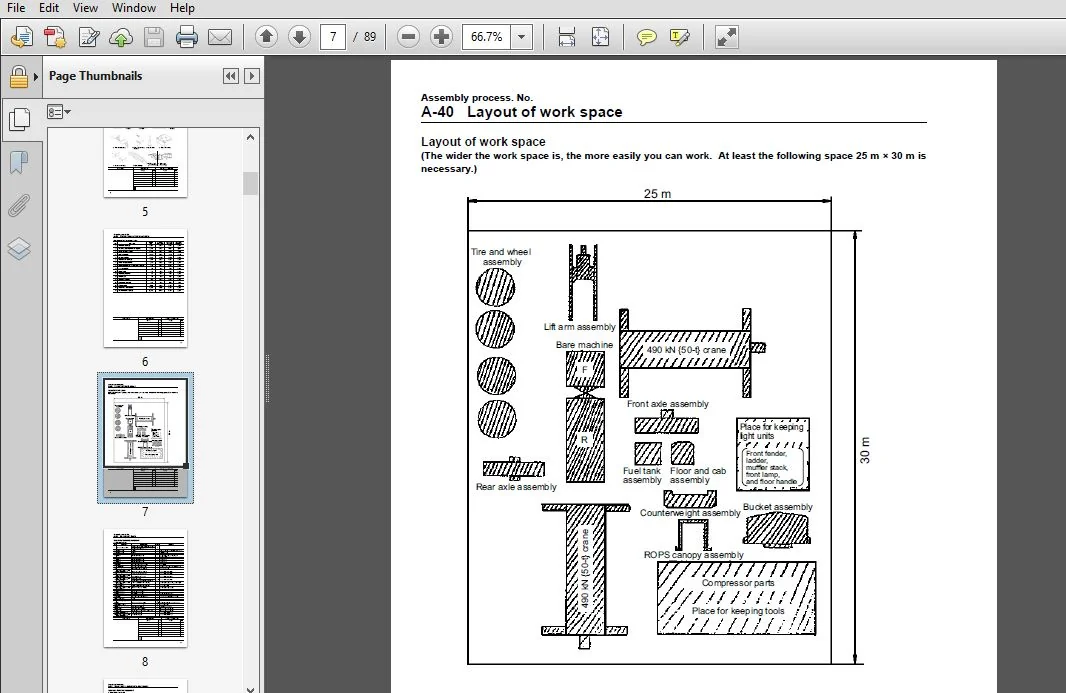The image size is (1066, 693).
Task: Click the security padlock icon
Action: [18, 77]
